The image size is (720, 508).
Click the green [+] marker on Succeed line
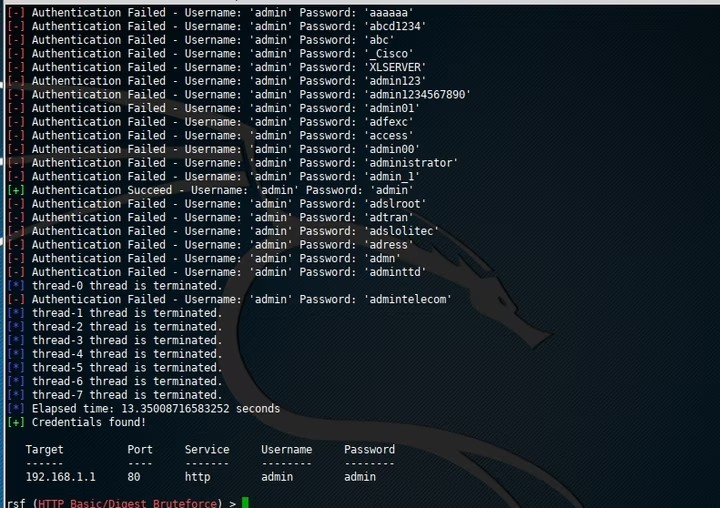point(16,190)
